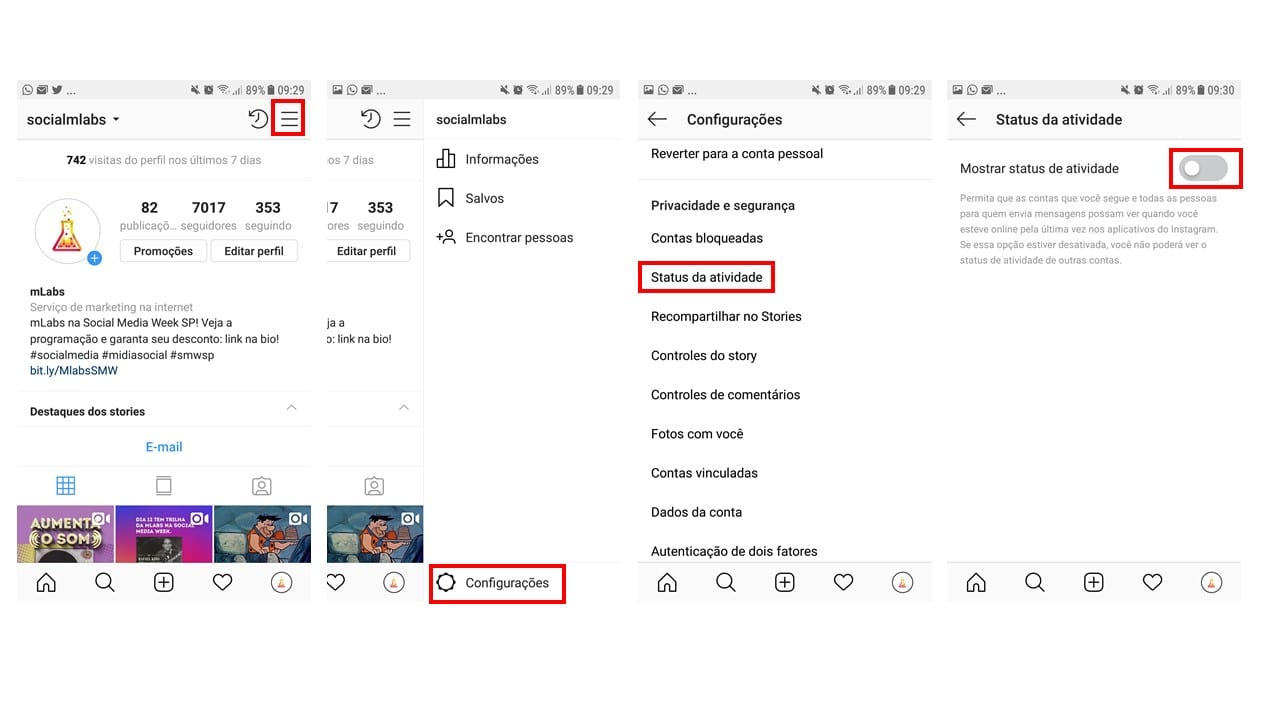Click Editar perfil next to Promoções
Viewport: 1280px width, 720px height.
point(254,251)
